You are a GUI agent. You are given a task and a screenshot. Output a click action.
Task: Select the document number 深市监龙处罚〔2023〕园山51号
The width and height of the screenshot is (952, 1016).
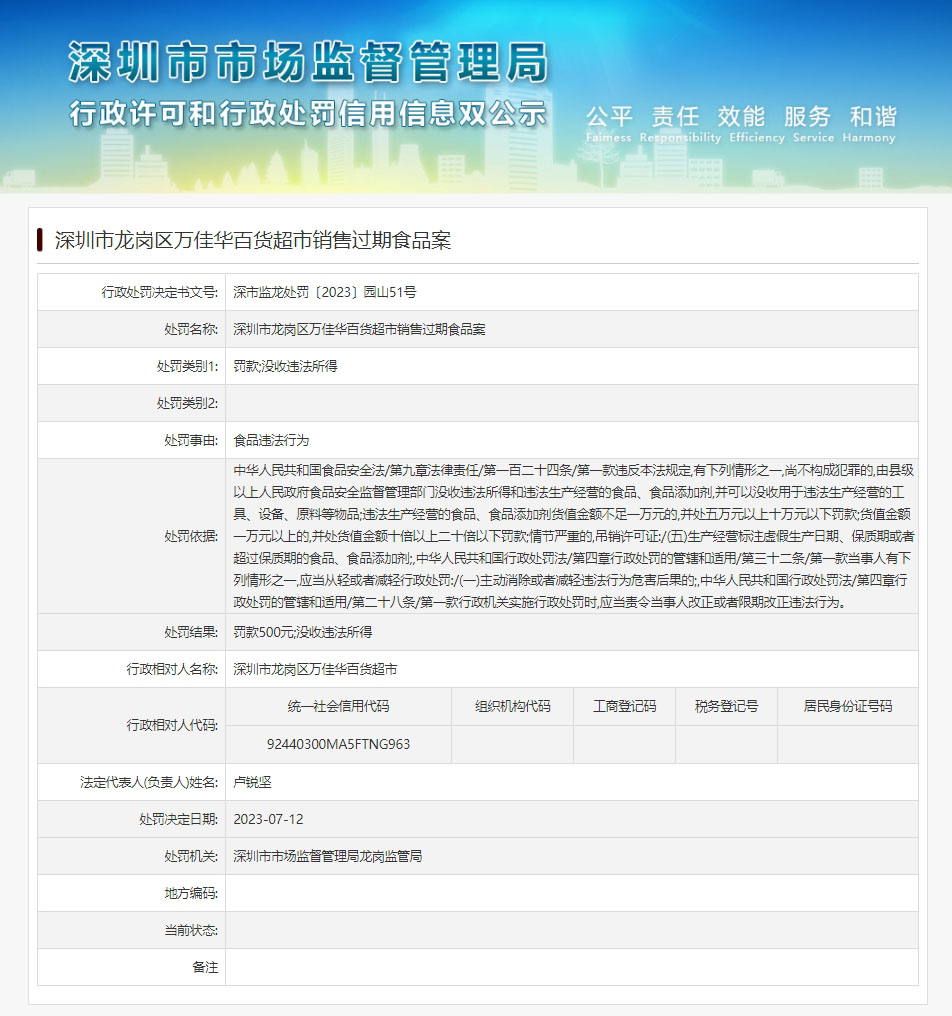point(325,292)
